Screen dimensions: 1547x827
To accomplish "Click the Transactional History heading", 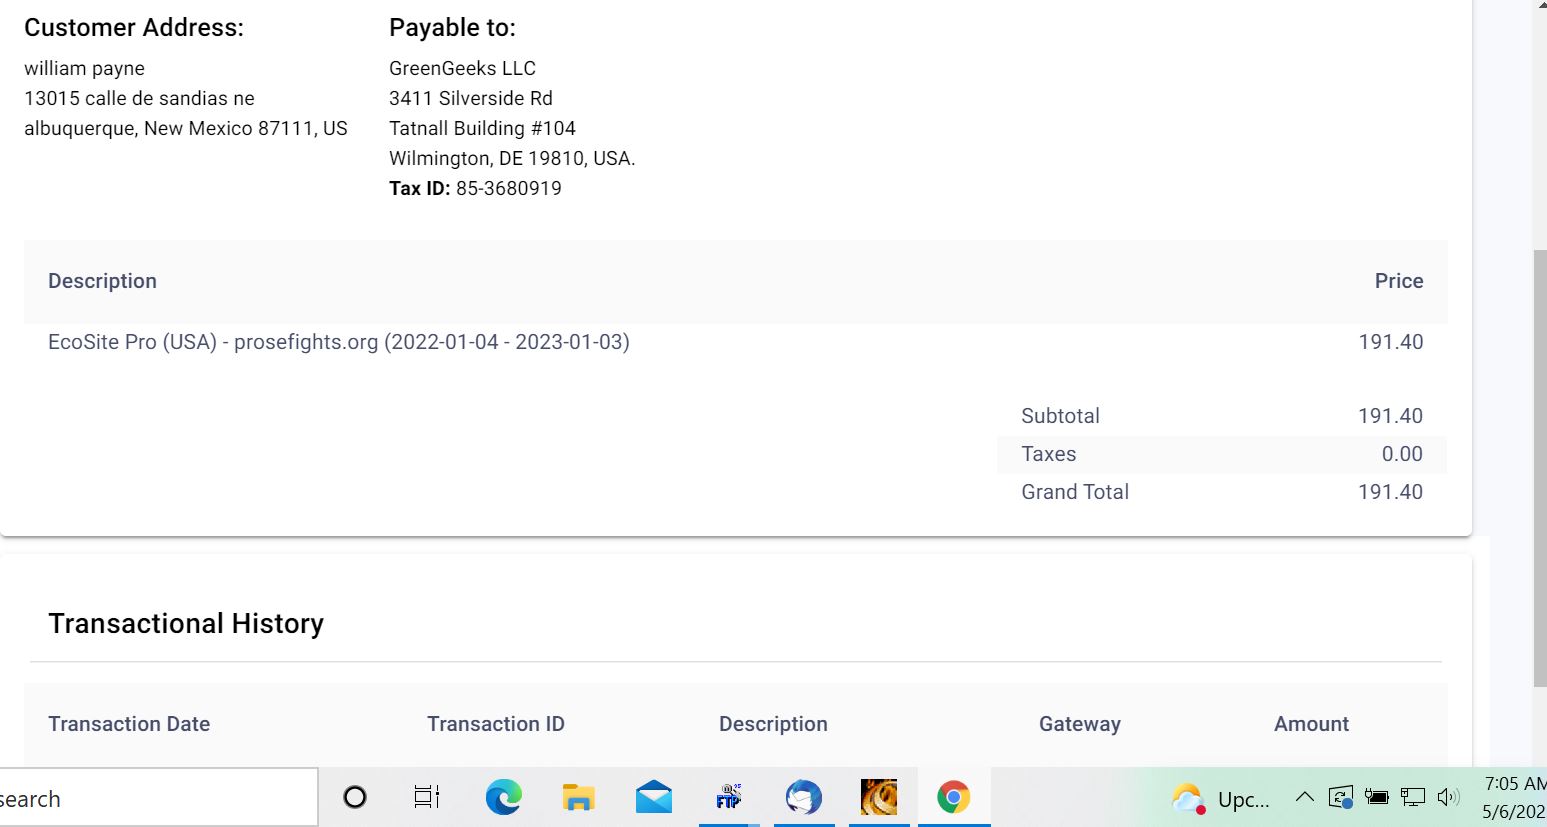I will point(186,623).
